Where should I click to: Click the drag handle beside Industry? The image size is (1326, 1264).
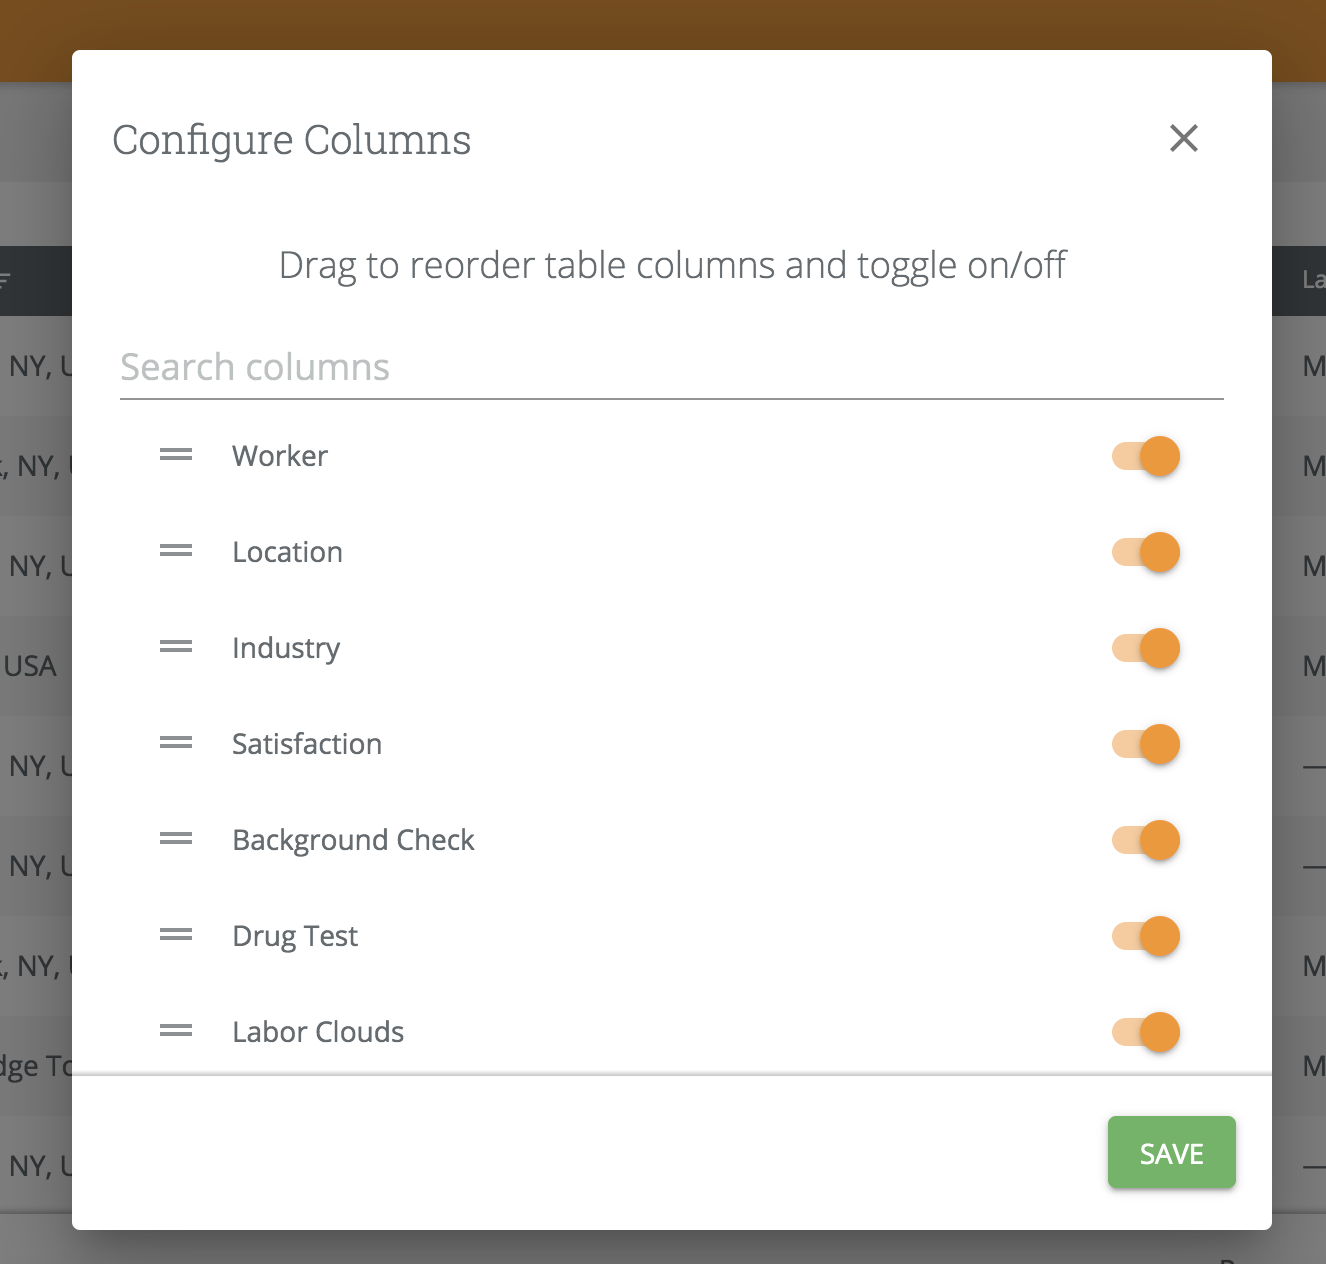point(176,647)
